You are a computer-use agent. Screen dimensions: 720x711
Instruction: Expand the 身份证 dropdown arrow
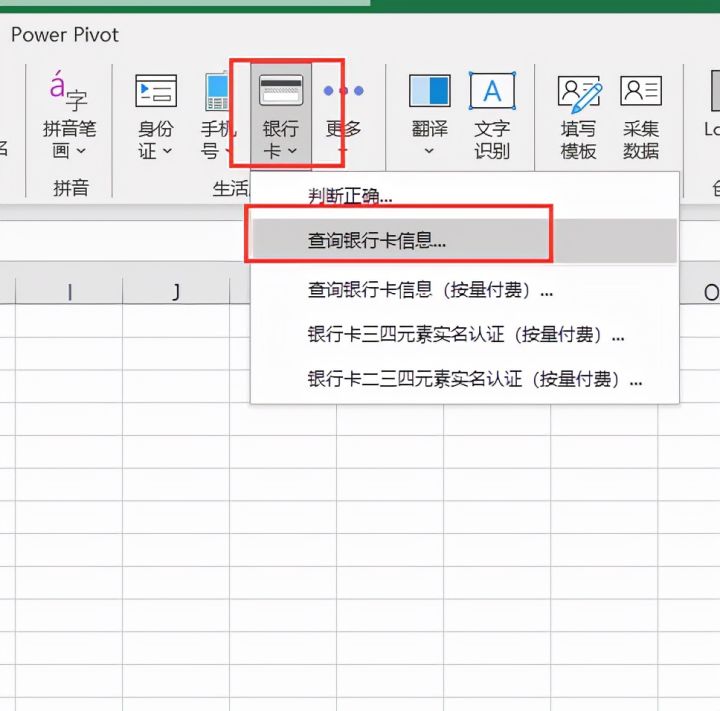167,151
